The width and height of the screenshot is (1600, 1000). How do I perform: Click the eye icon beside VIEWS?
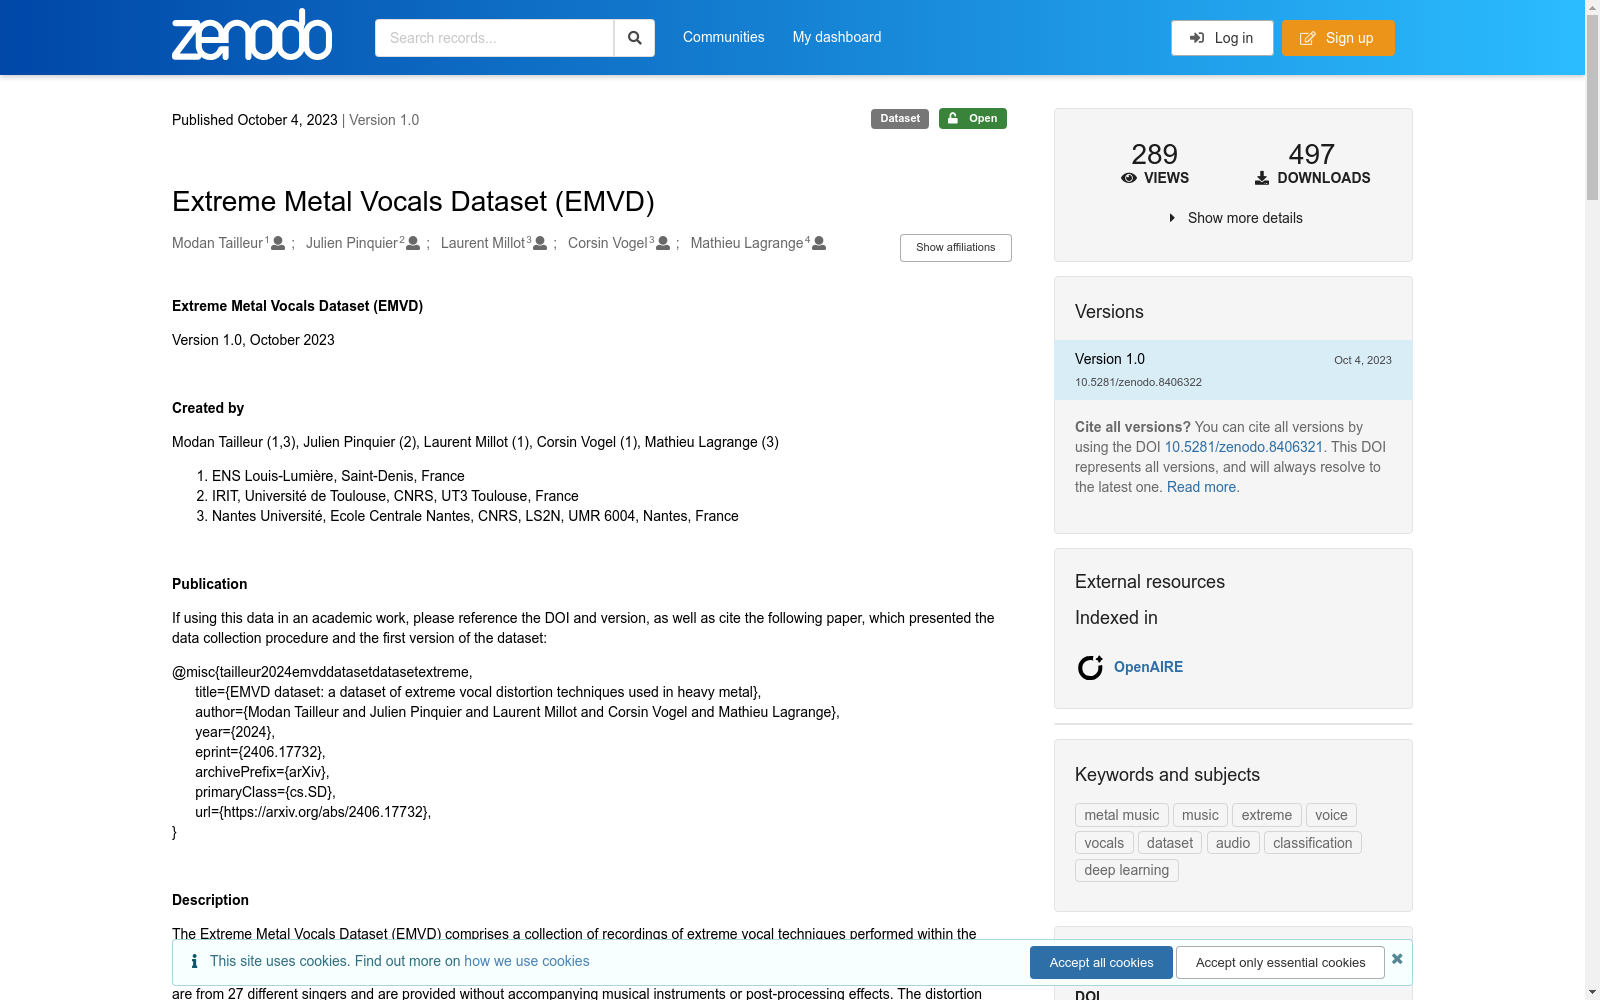tap(1129, 178)
